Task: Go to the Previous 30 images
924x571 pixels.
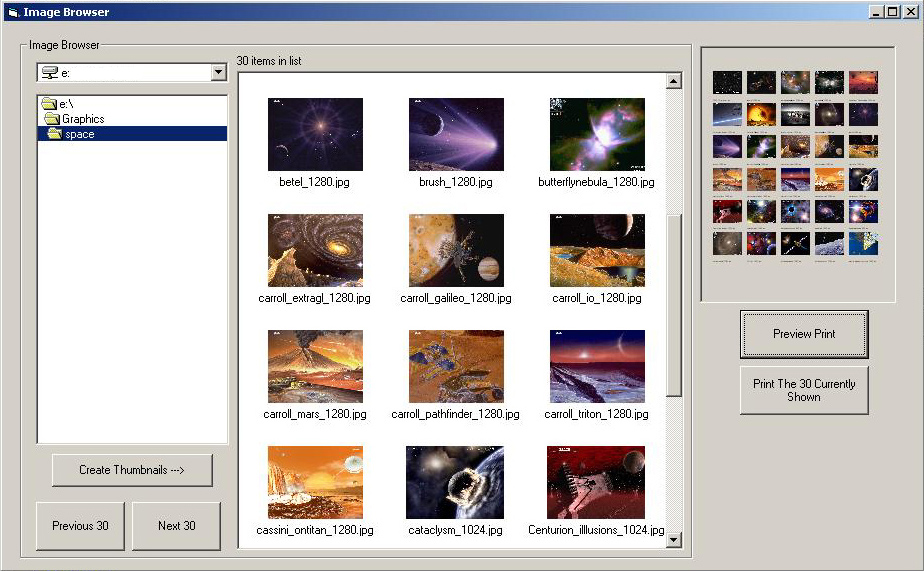Action: click(80, 526)
